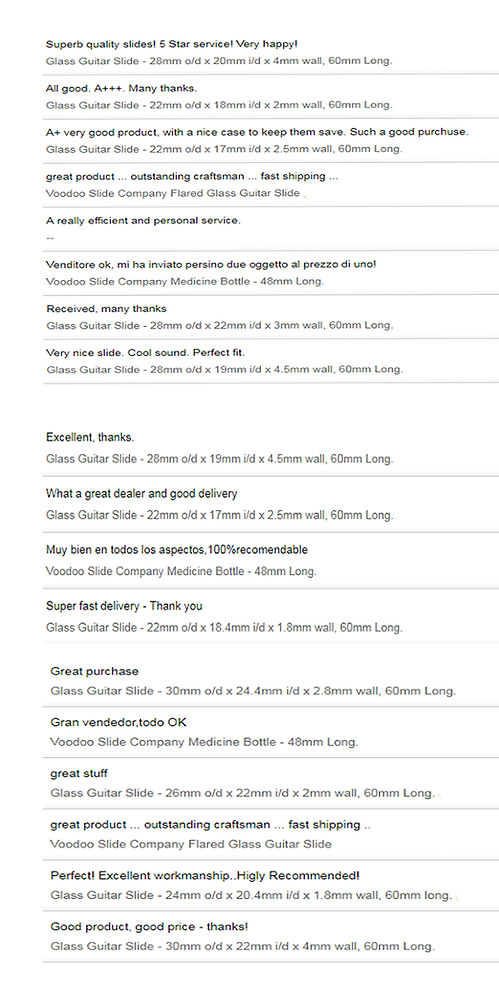Open the Medicine Bottle listing under 'Gran vendedor'

click(204, 742)
